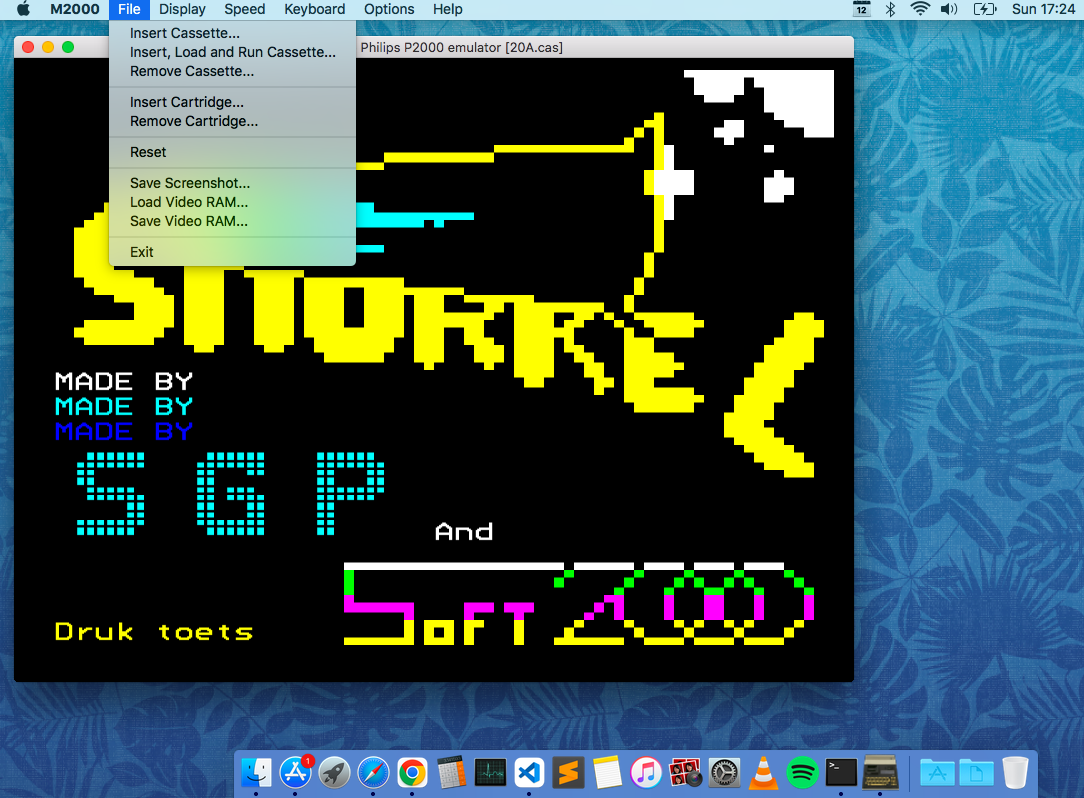The height and width of the screenshot is (798, 1084).
Task: Click the battery status icon
Action: coord(984,9)
